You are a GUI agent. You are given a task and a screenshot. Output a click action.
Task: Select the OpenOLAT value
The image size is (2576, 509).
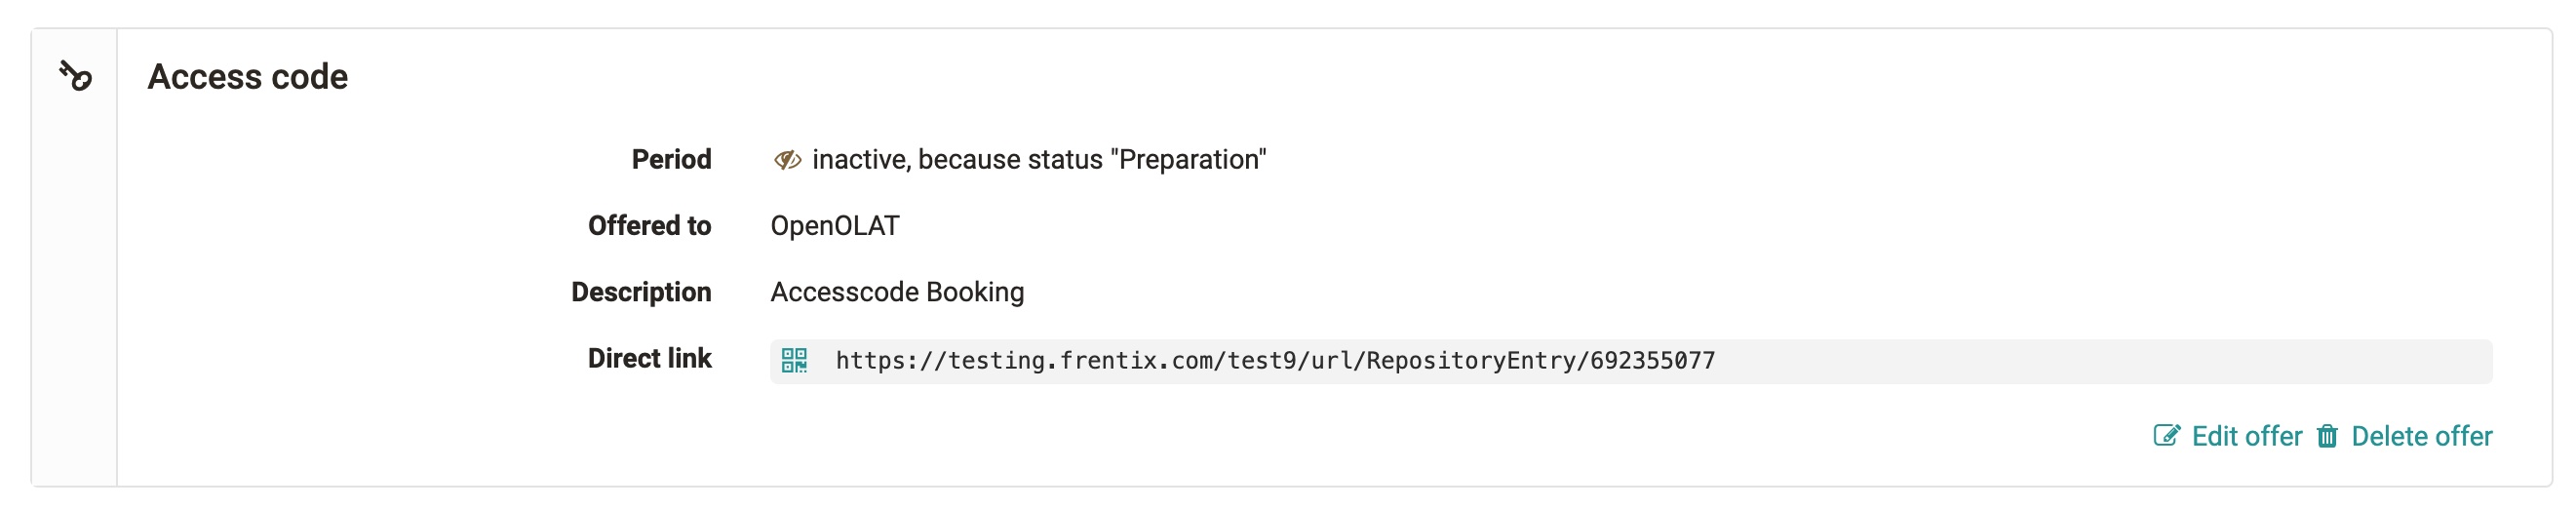click(834, 226)
